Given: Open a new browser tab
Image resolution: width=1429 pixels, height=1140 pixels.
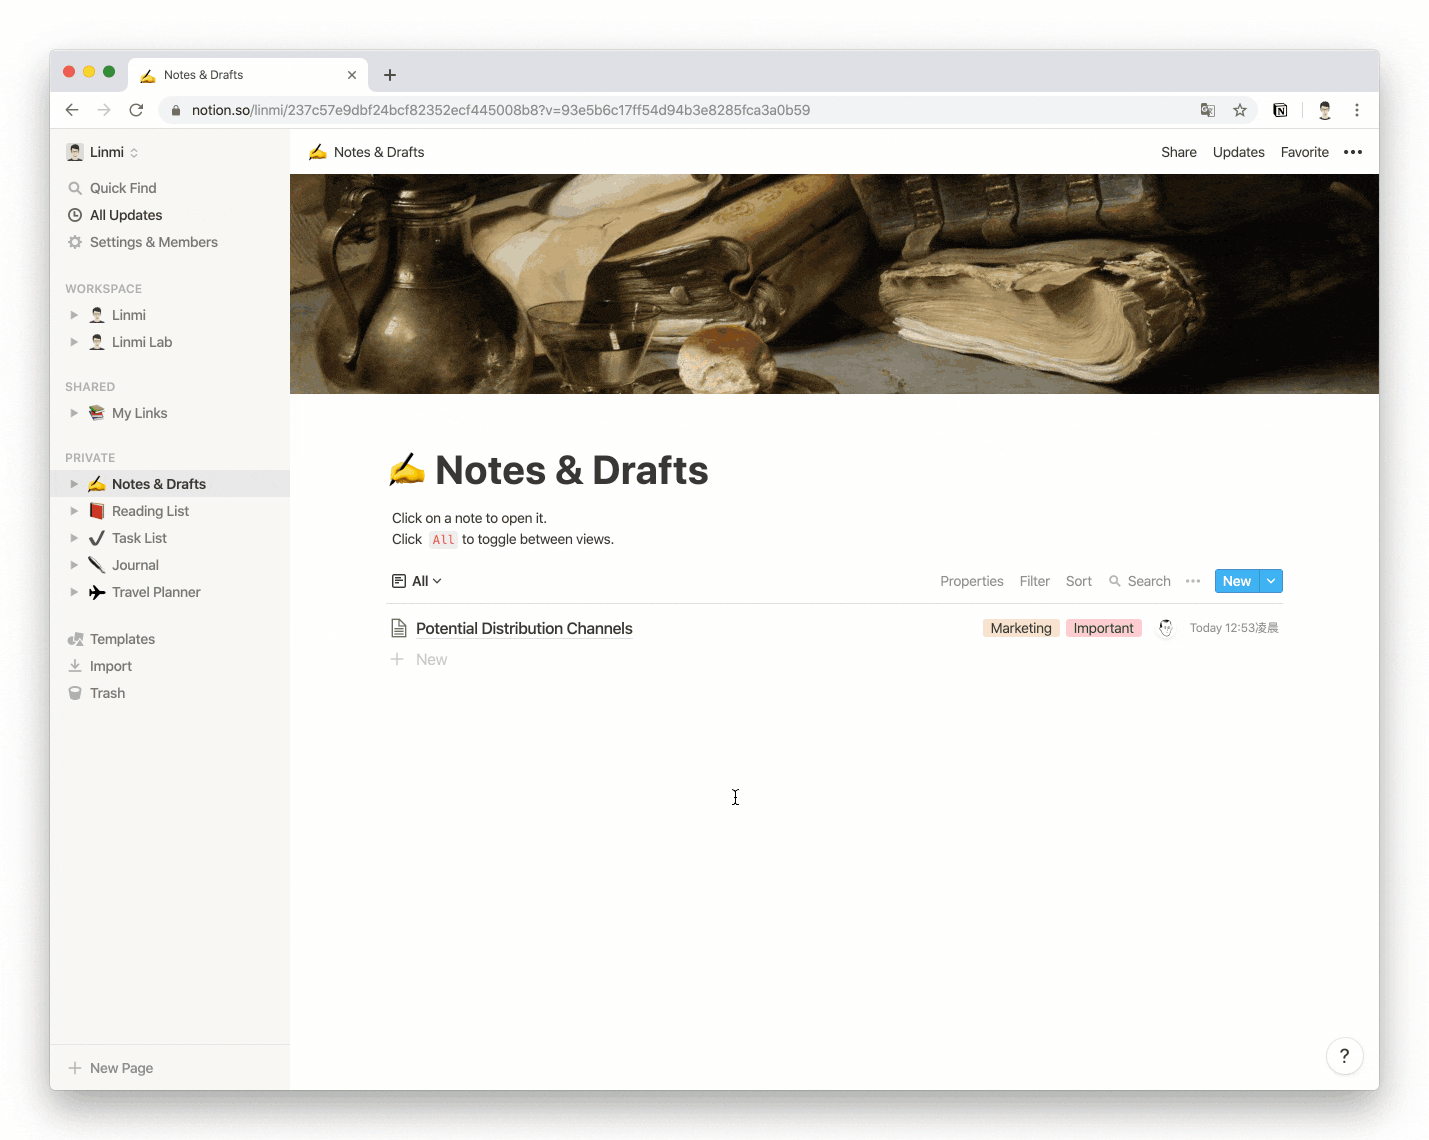Looking at the screenshot, I should [x=390, y=75].
